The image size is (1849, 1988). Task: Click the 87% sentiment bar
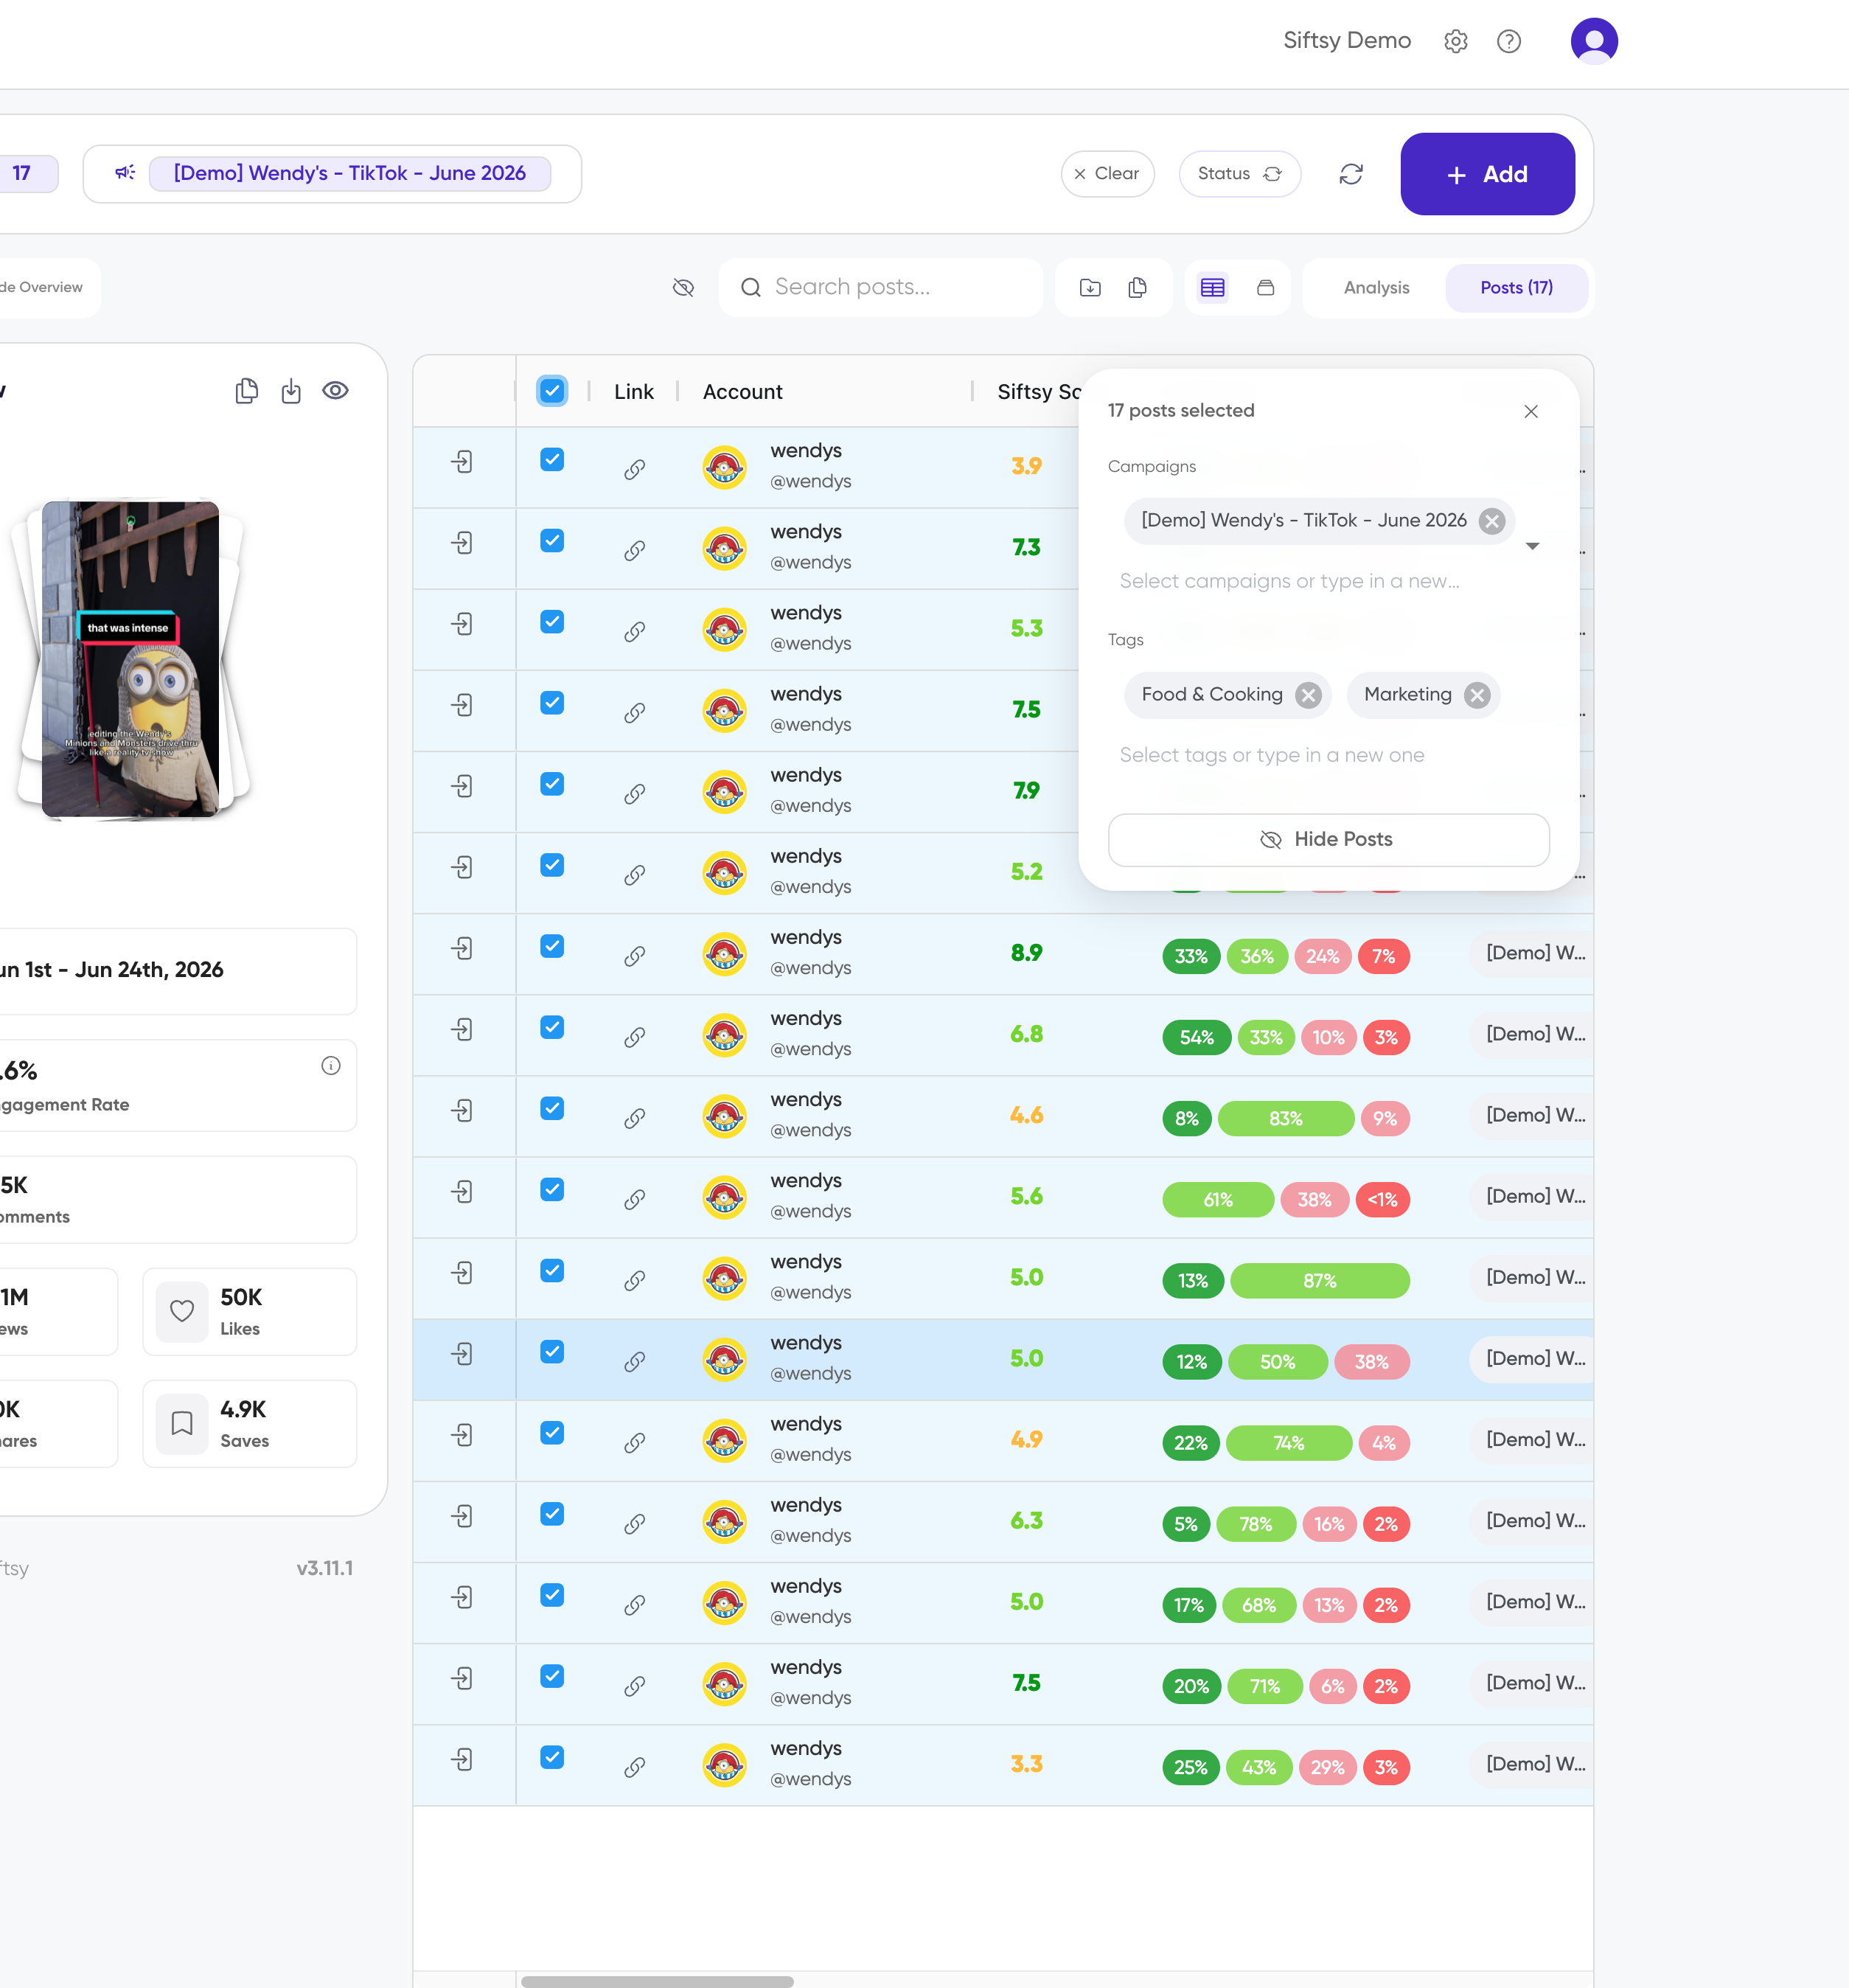pos(1319,1281)
